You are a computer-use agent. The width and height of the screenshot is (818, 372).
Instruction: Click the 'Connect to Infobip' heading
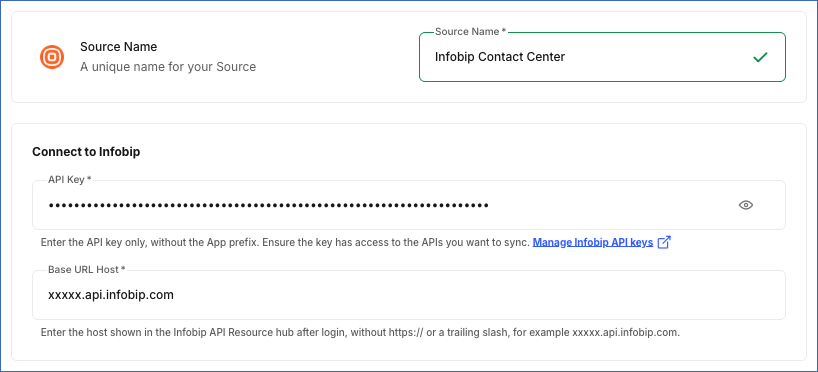point(86,152)
